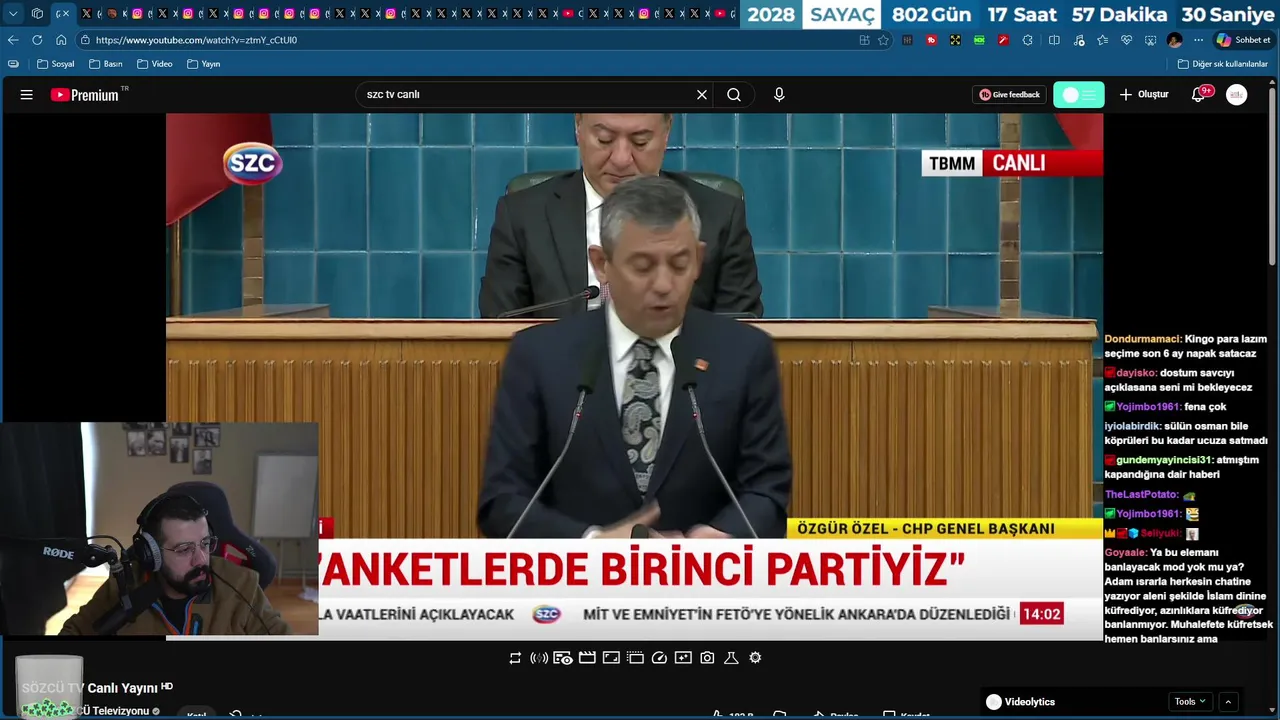Click the YouTube search magnifier button
Viewport: 1280px width, 720px height.
point(734,95)
